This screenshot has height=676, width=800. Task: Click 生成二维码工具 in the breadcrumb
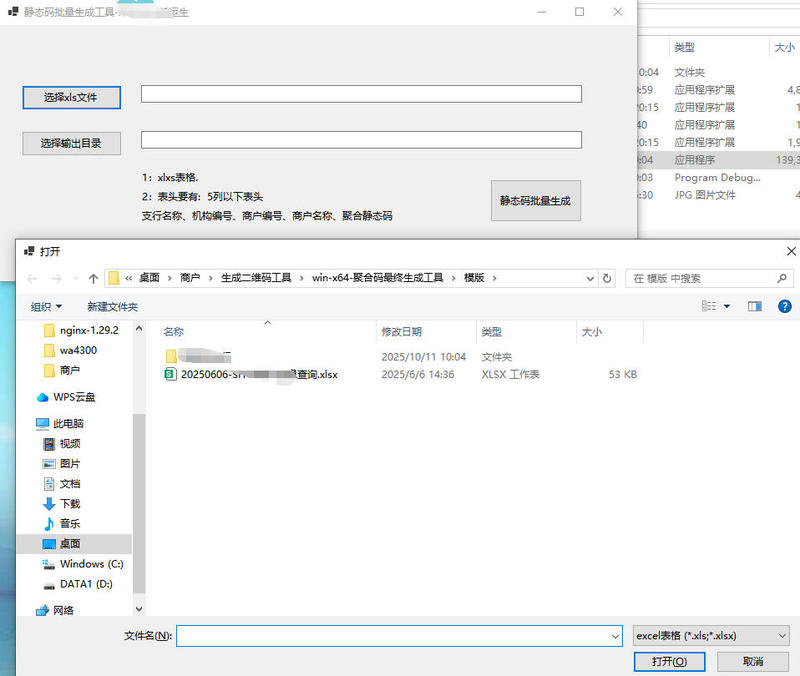pyautogui.click(x=256, y=278)
